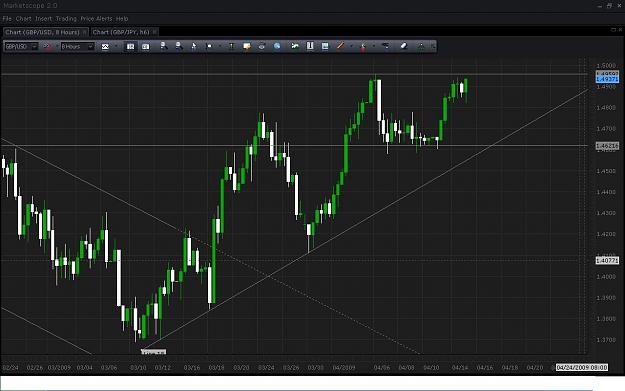Click the restore icon in the tab bar
This screenshot has width=625, height=391.
(x=613, y=30)
